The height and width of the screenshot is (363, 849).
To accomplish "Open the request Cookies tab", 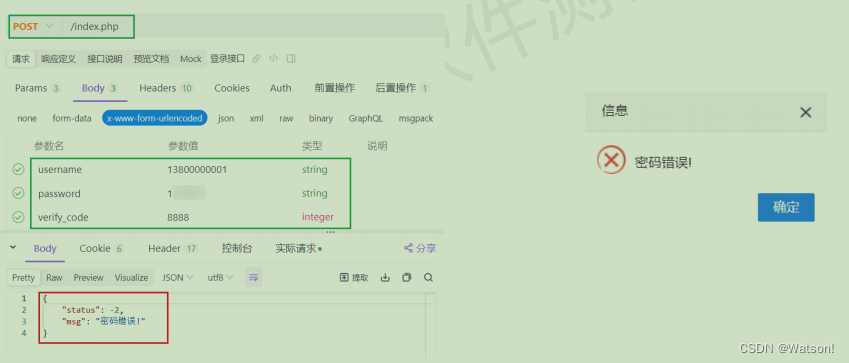I will 232,88.
